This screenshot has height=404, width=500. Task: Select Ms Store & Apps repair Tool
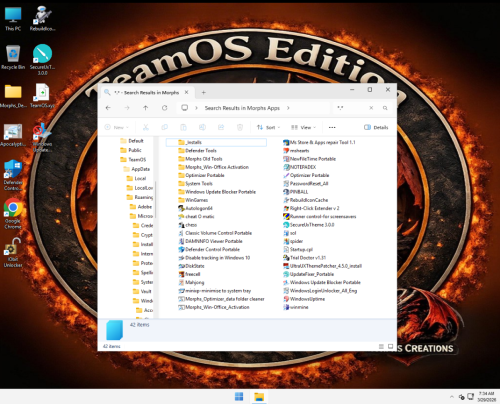[319, 142]
